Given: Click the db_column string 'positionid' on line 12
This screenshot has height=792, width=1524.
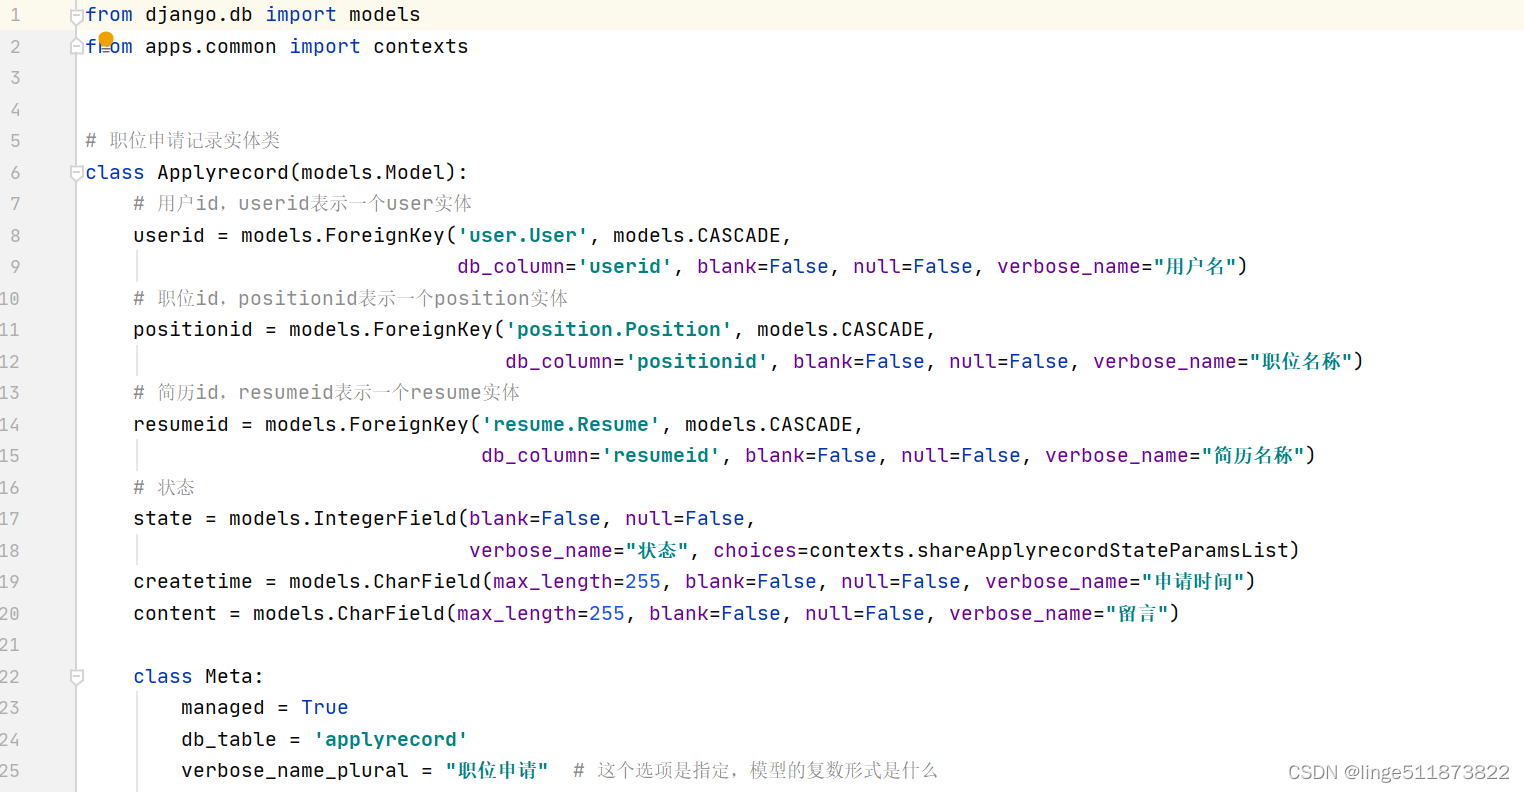Looking at the screenshot, I should [698, 362].
